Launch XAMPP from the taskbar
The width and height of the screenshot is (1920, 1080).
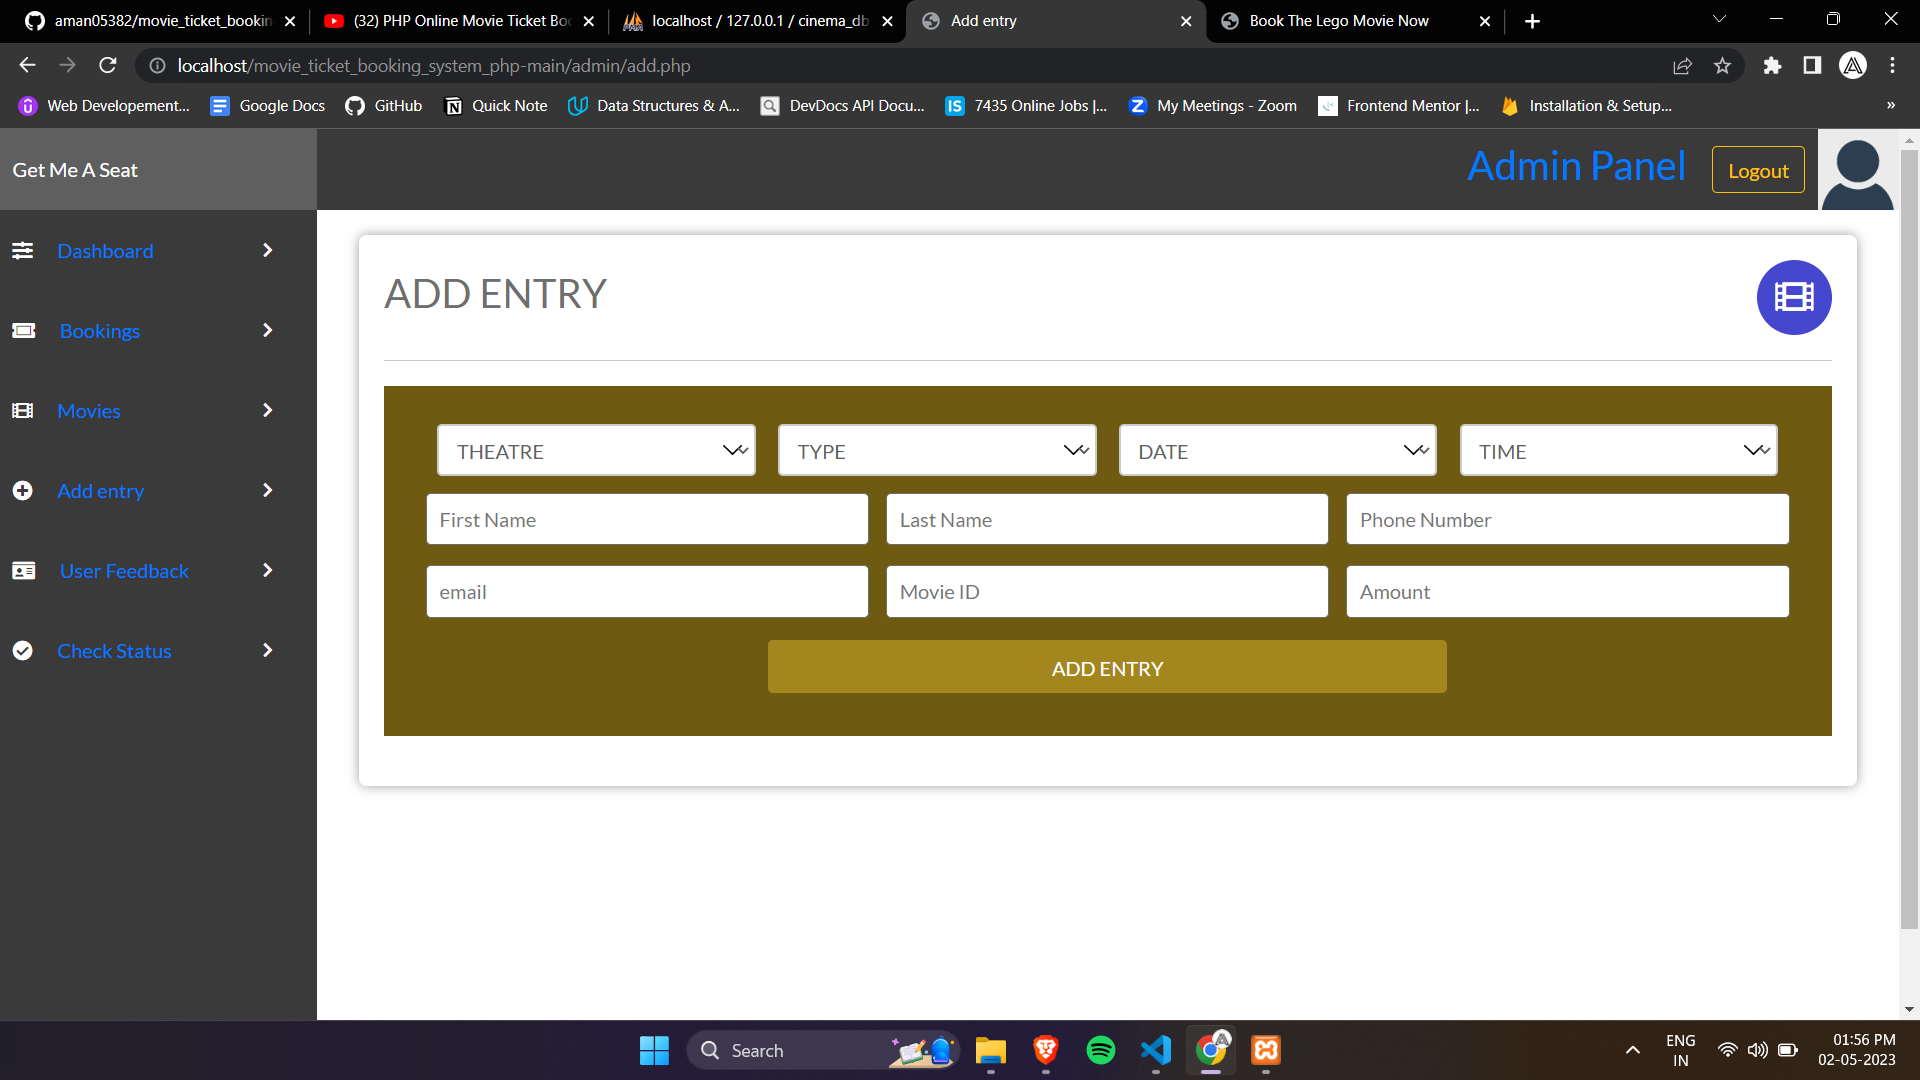click(x=1264, y=1050)
